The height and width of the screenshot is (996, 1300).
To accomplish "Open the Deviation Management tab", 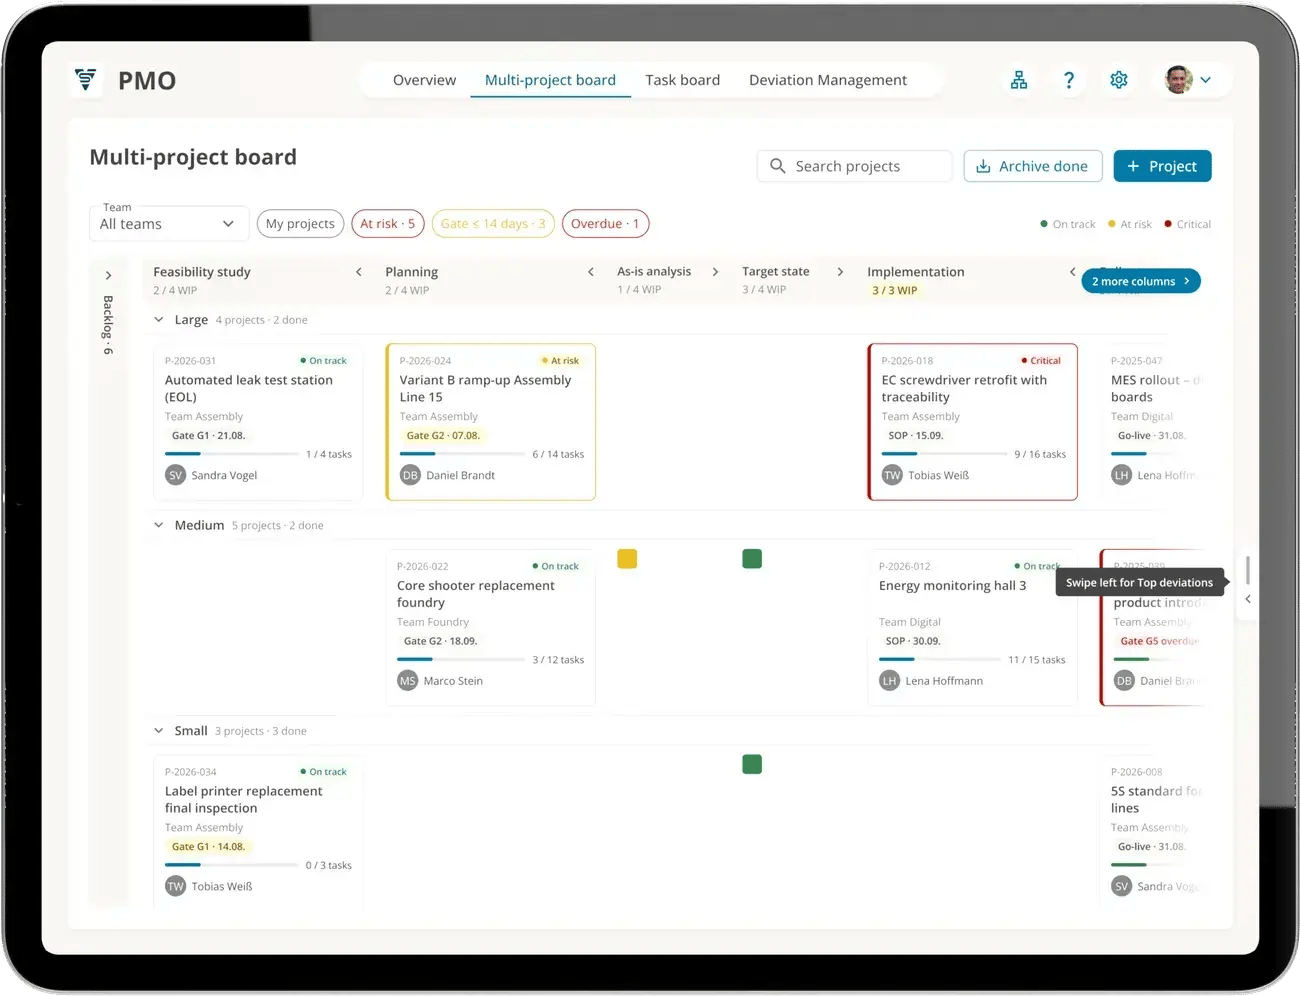I will click(x=828, y=80).
